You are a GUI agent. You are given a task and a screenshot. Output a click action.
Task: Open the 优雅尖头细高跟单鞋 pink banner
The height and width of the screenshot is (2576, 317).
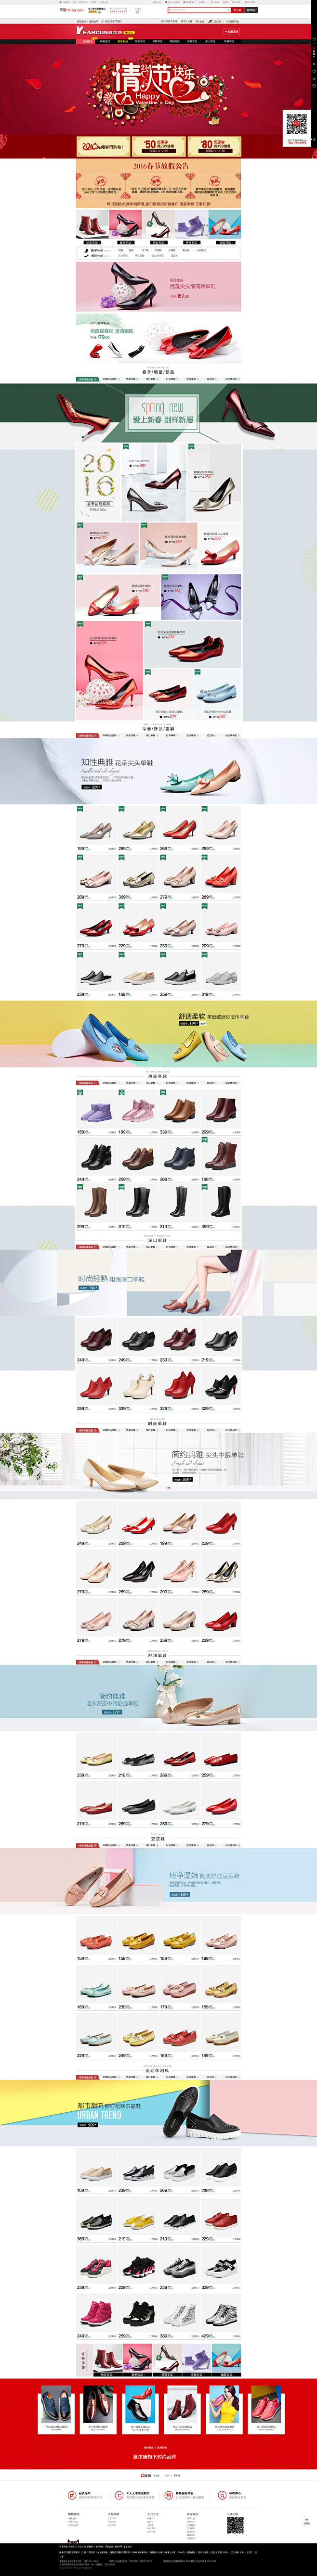(x=159, y=286)
